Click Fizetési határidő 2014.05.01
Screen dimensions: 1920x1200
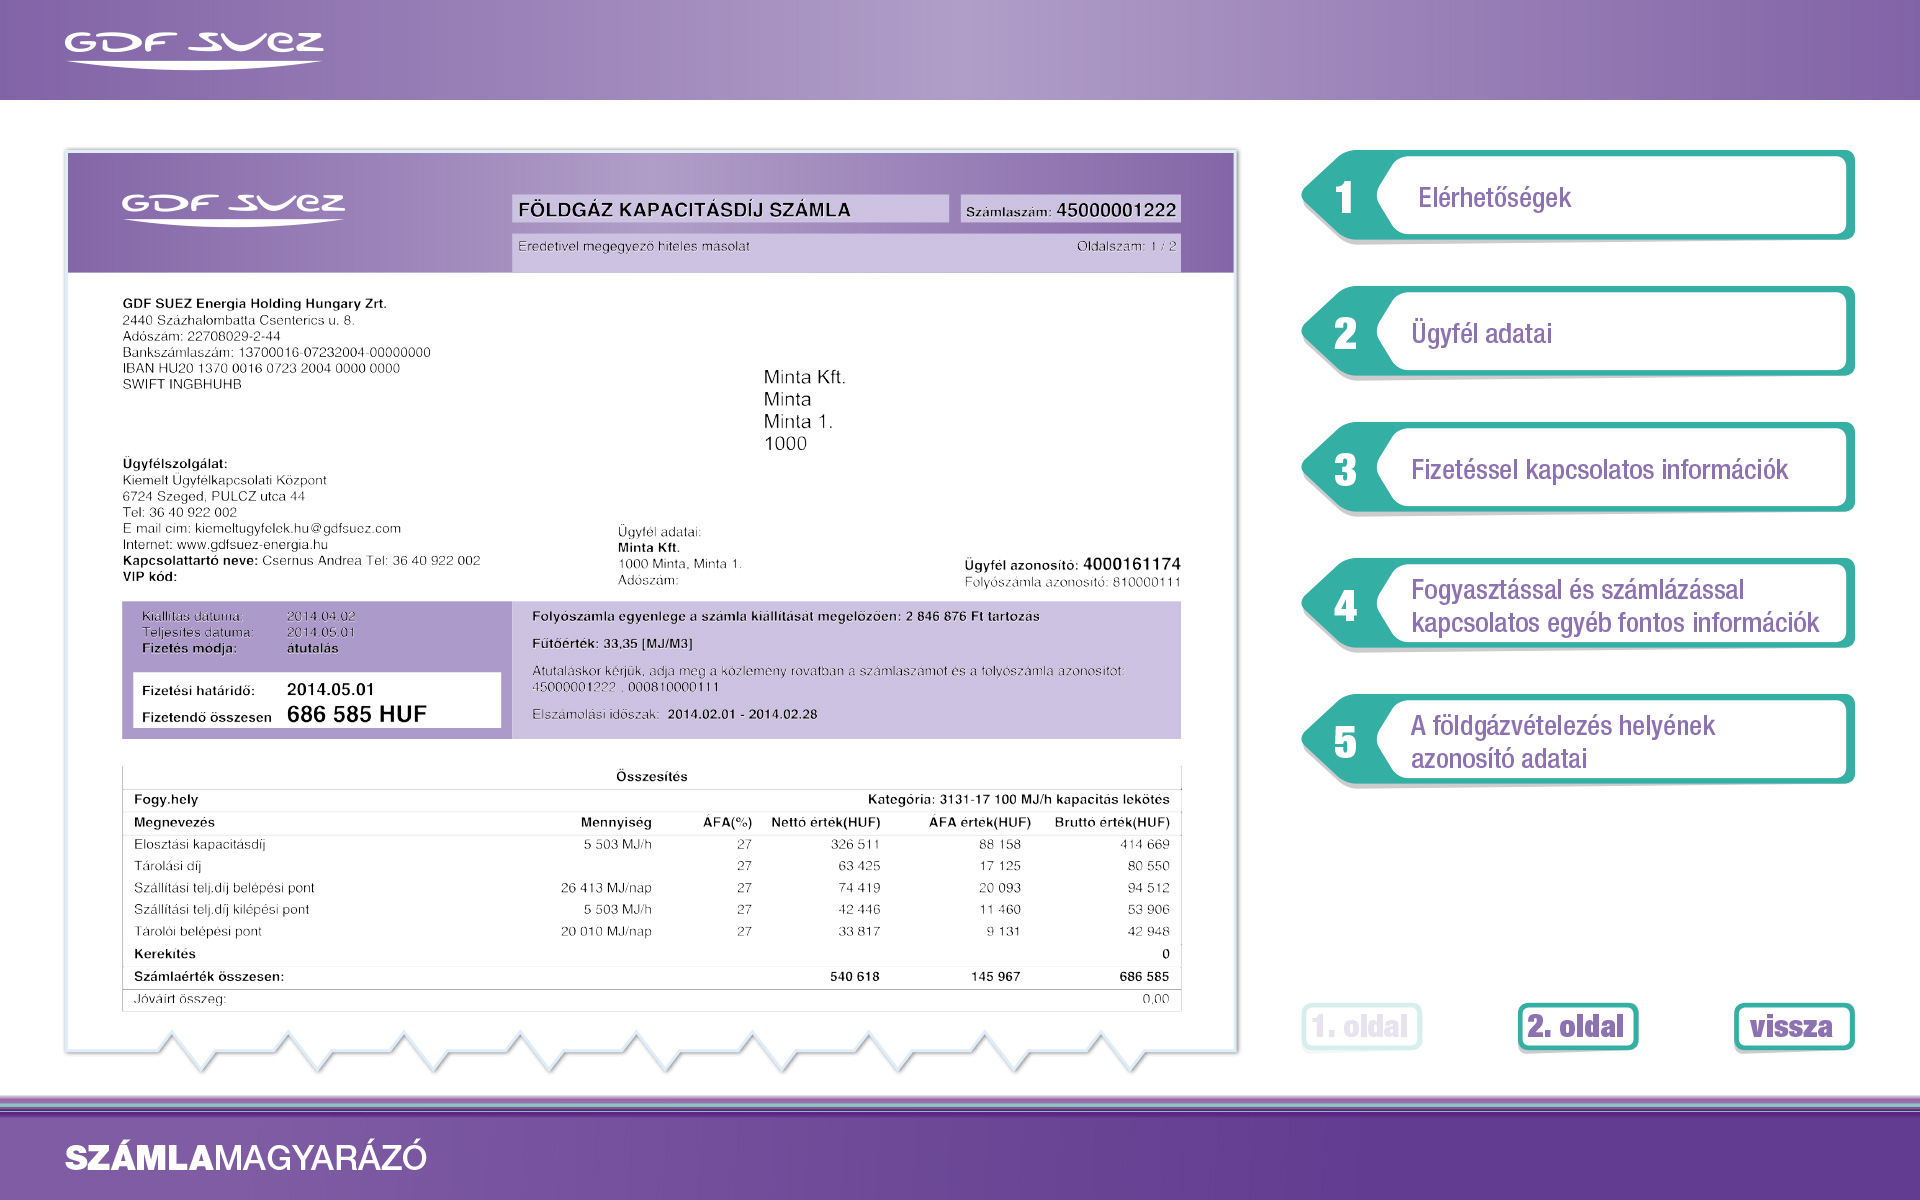258,690
